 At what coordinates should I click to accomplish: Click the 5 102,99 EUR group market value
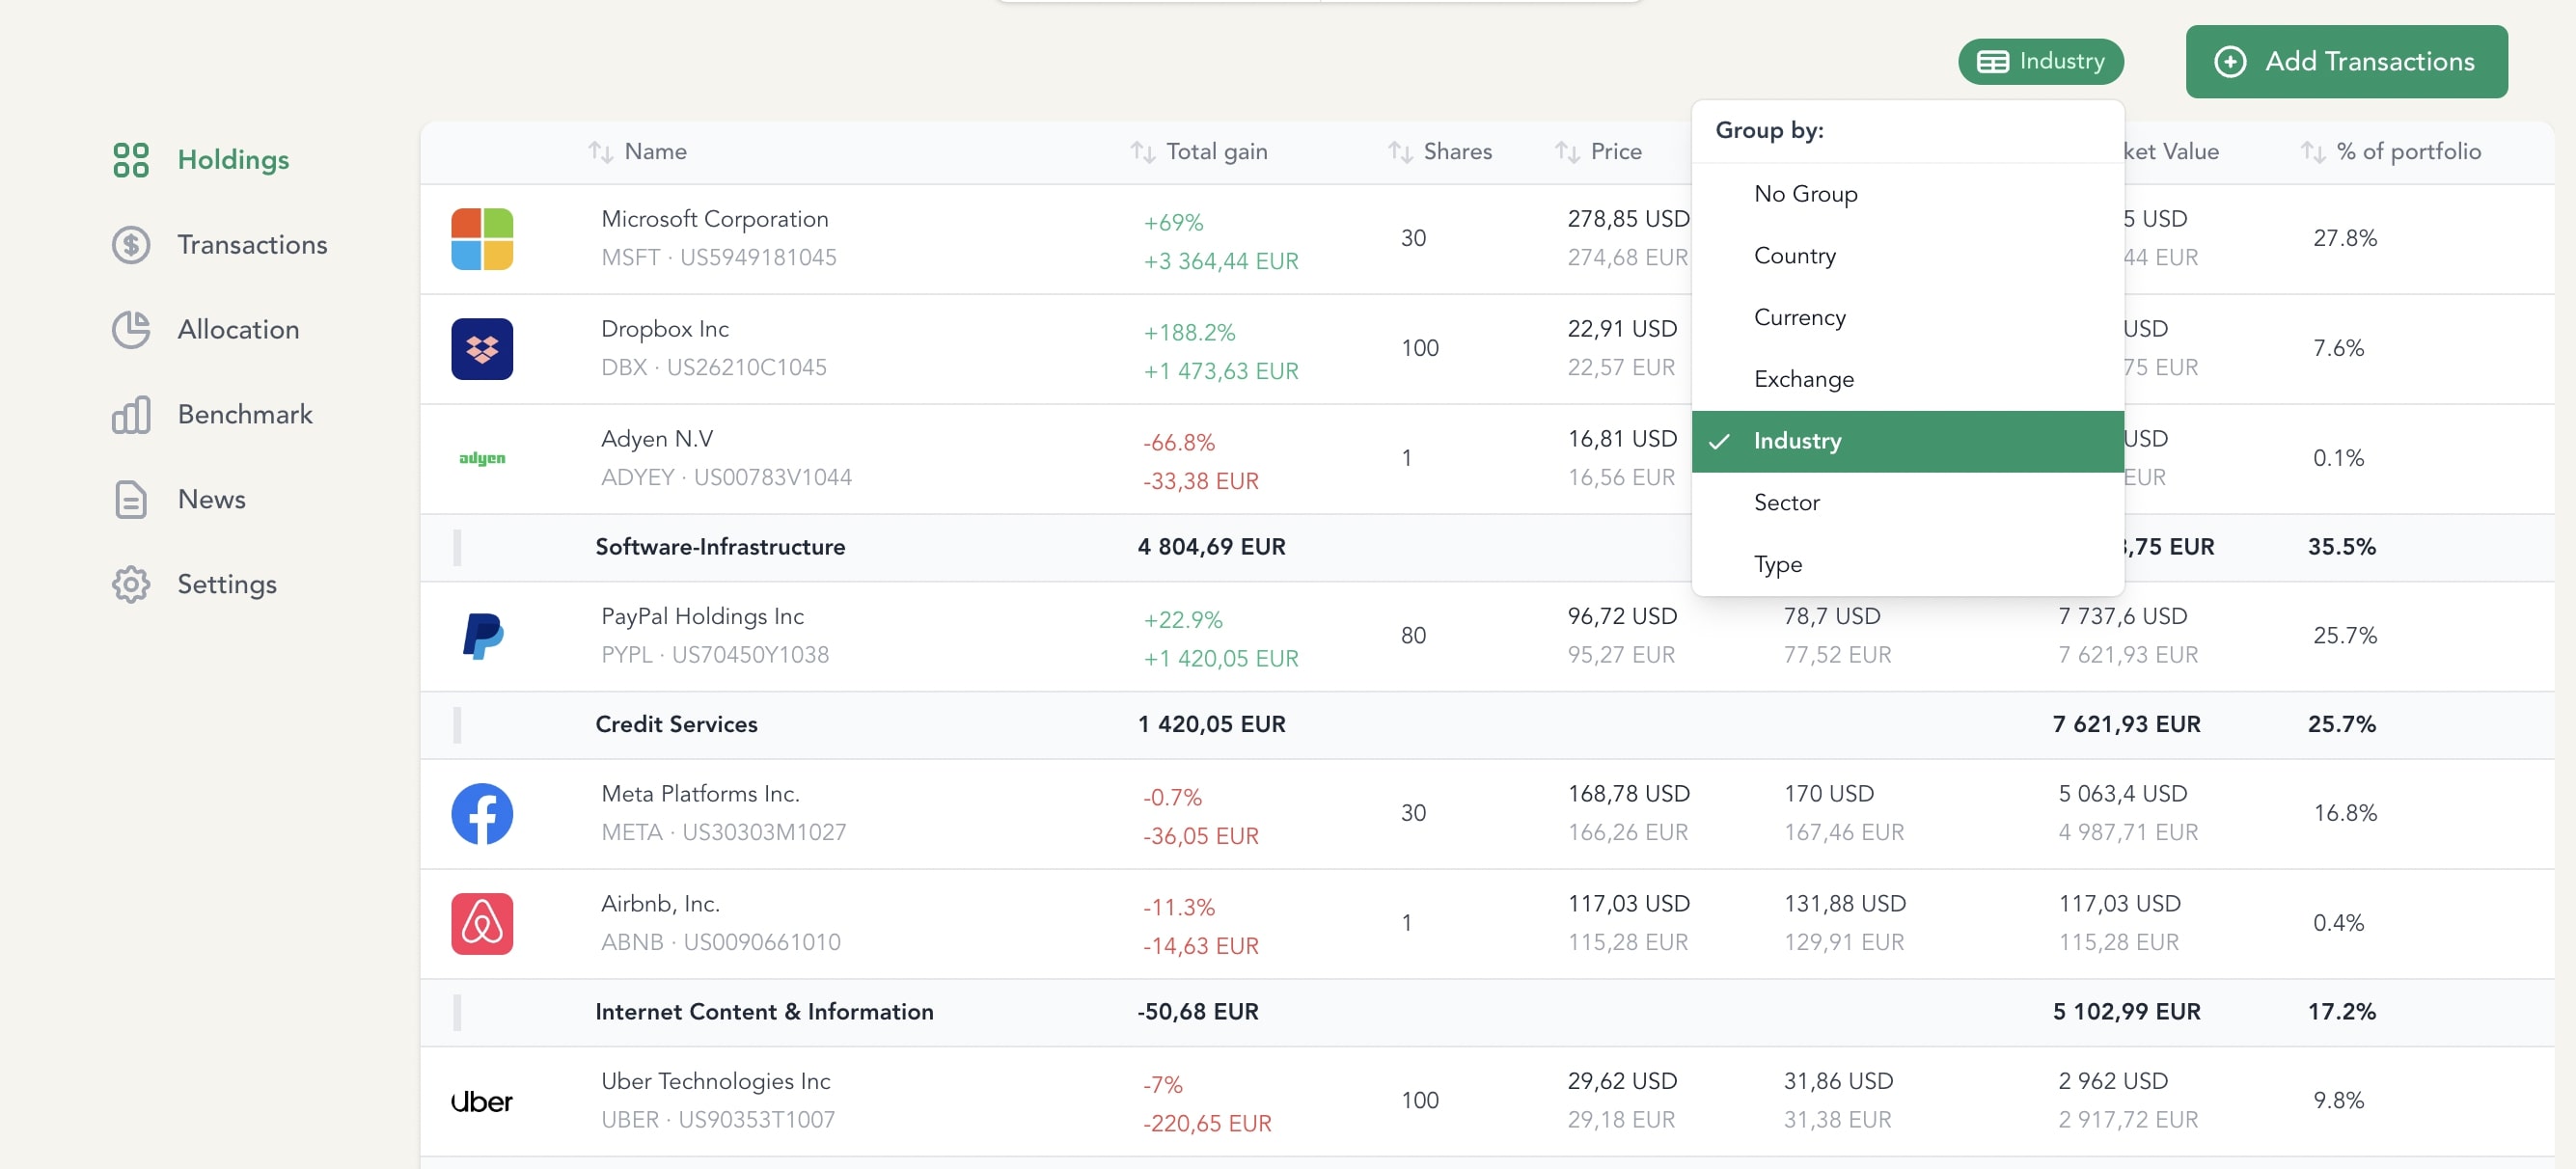2126,1013
